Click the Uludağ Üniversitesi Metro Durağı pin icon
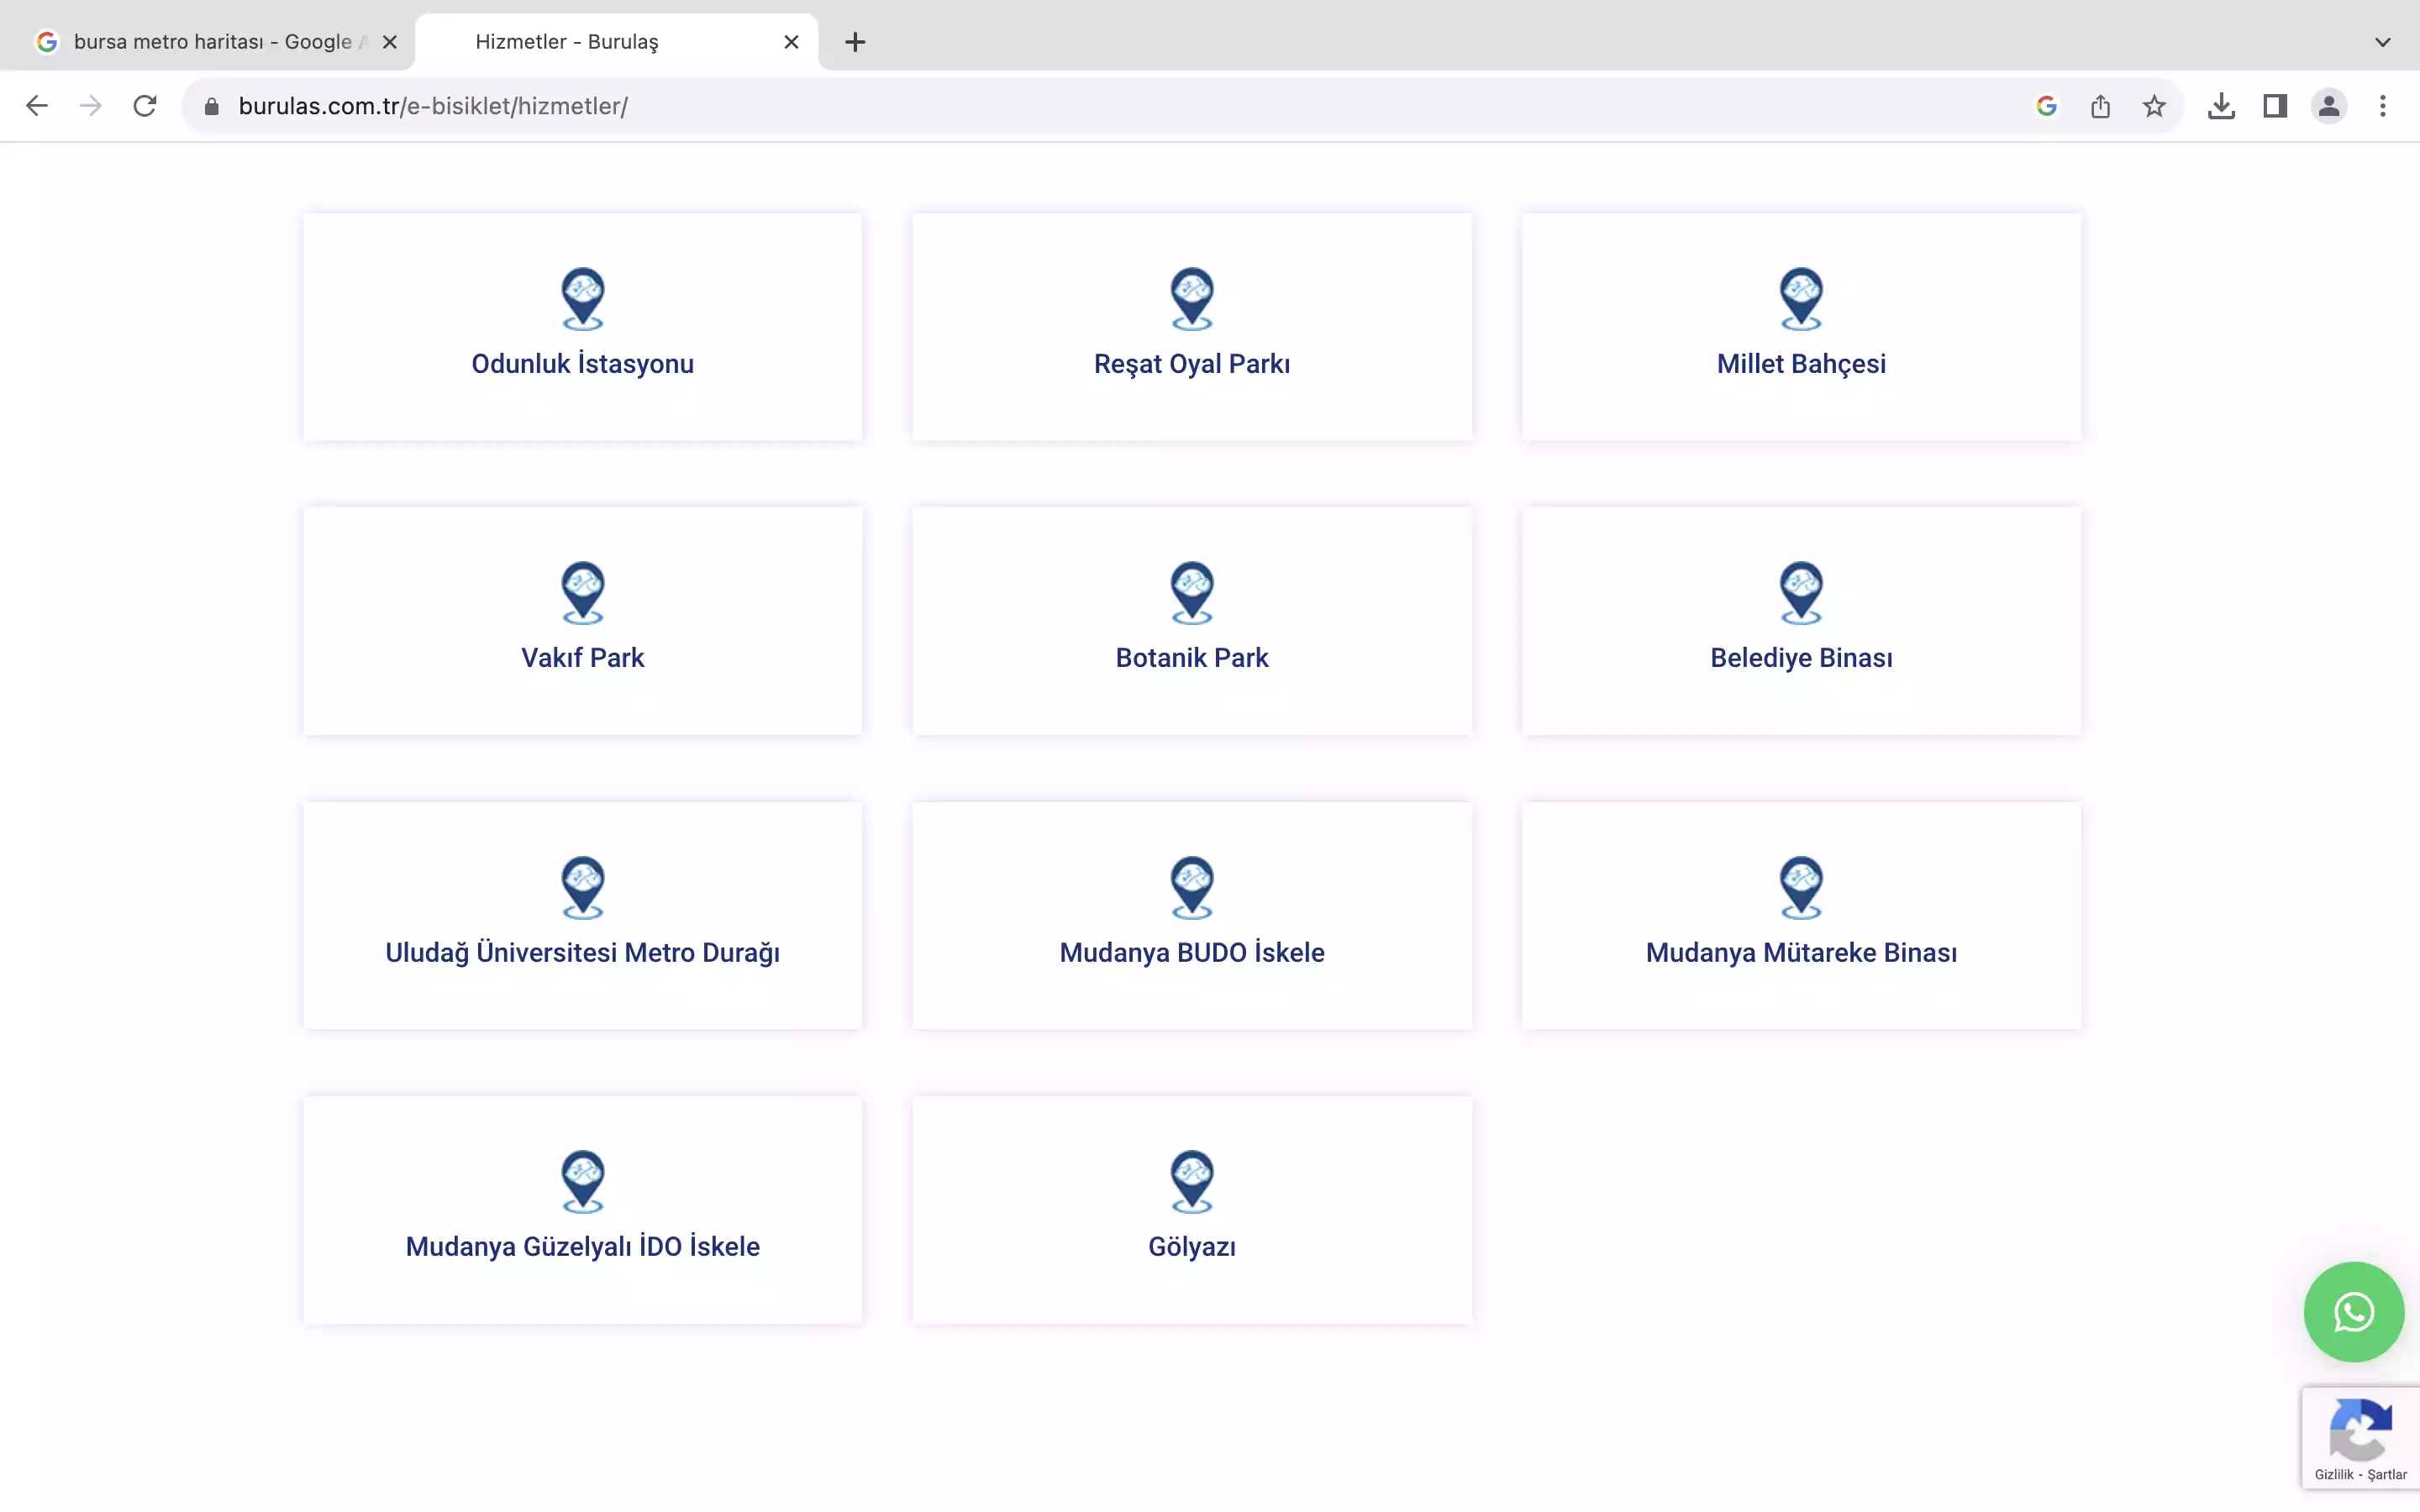The image size is (2420, 1512). point(583,888)
